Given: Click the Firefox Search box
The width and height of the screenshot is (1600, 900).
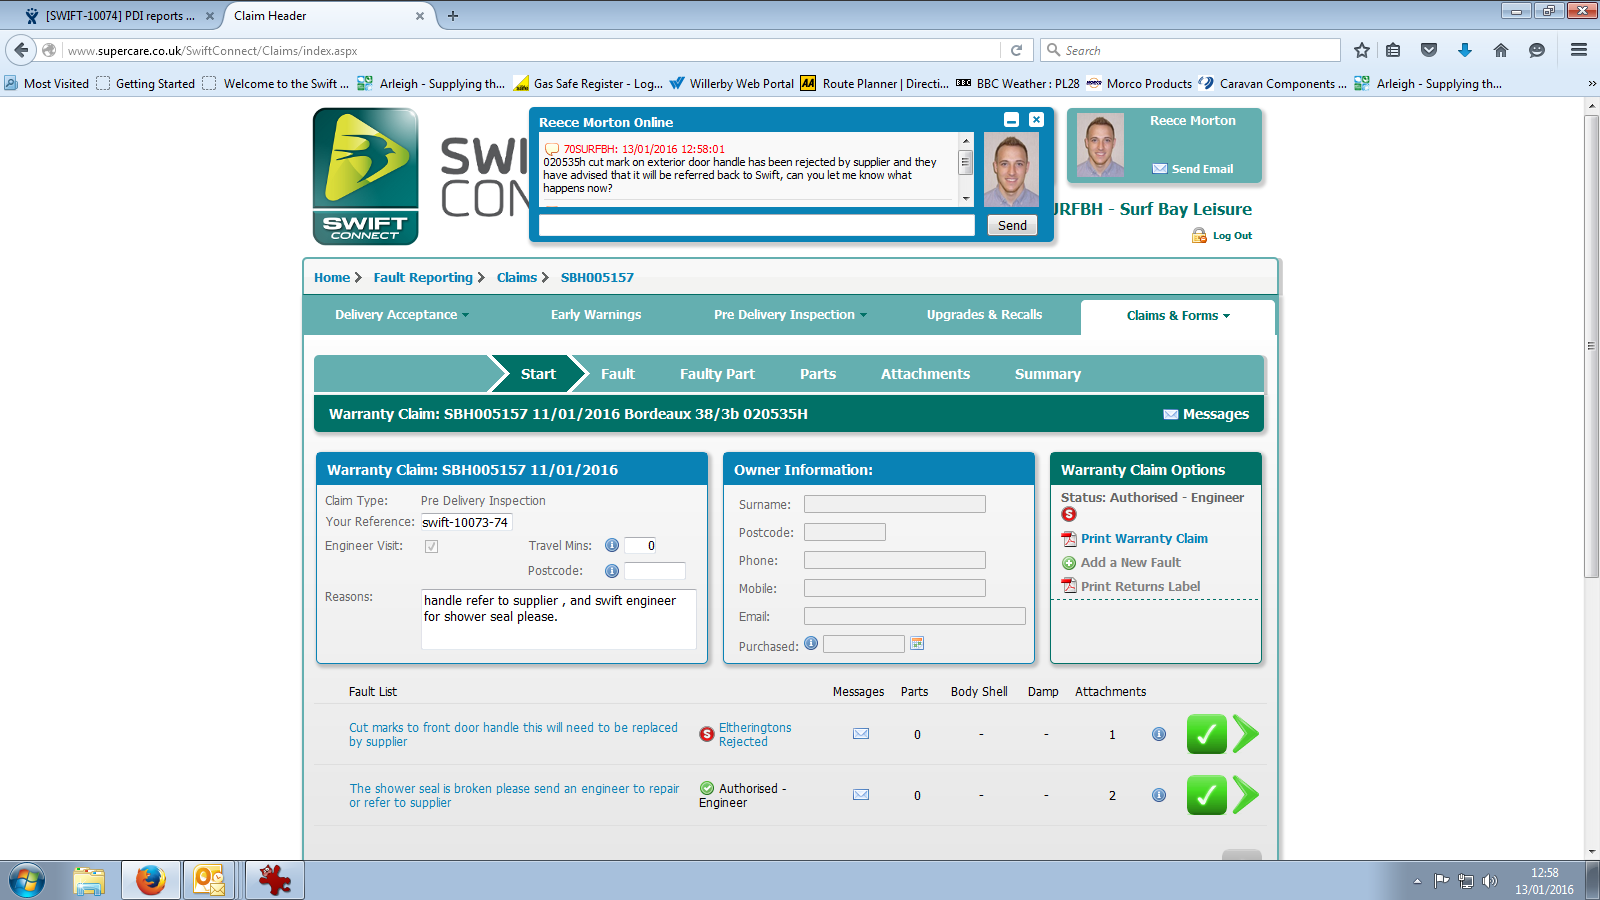Looking at the screenshot, I should coord(1191,50).
